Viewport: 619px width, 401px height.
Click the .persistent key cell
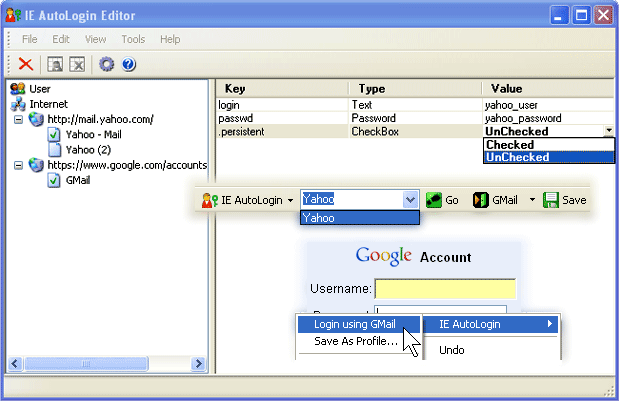pos(282,131)
